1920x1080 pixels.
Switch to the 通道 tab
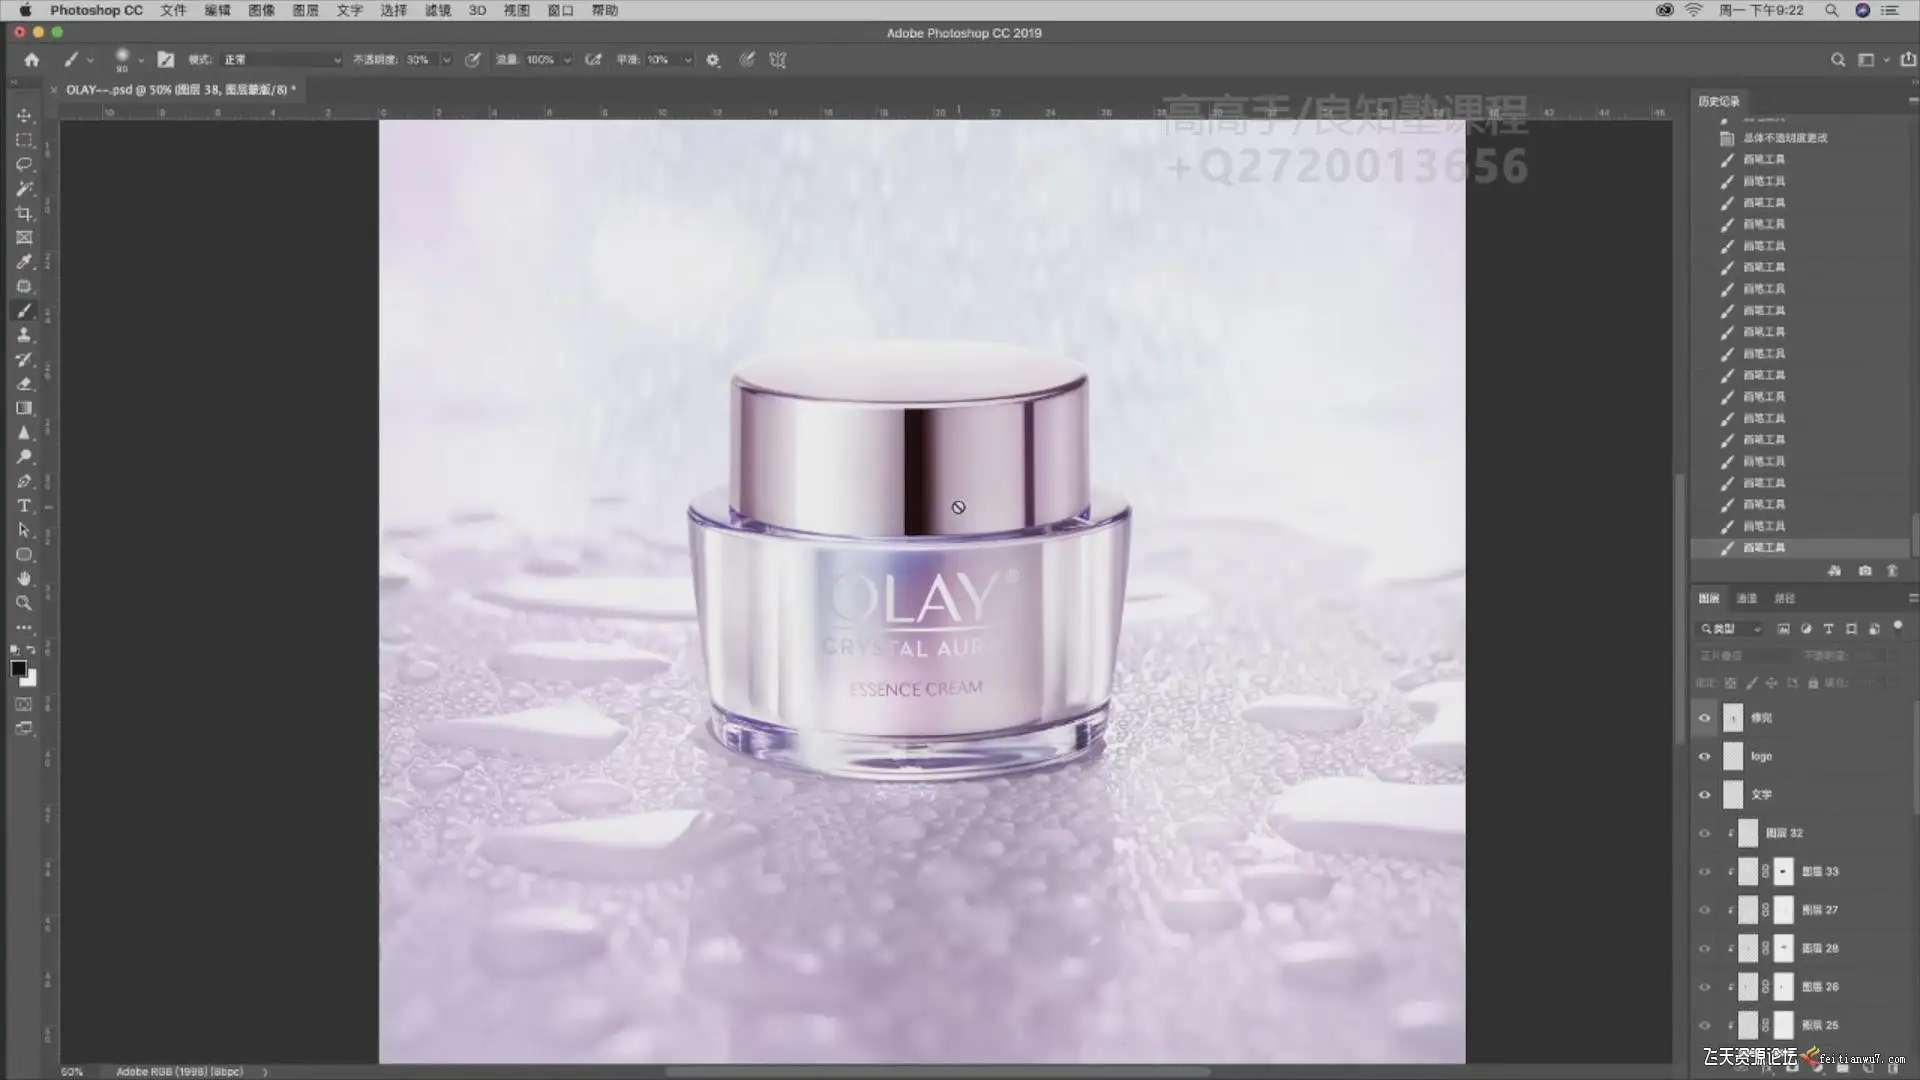(x=1747, y=598)
